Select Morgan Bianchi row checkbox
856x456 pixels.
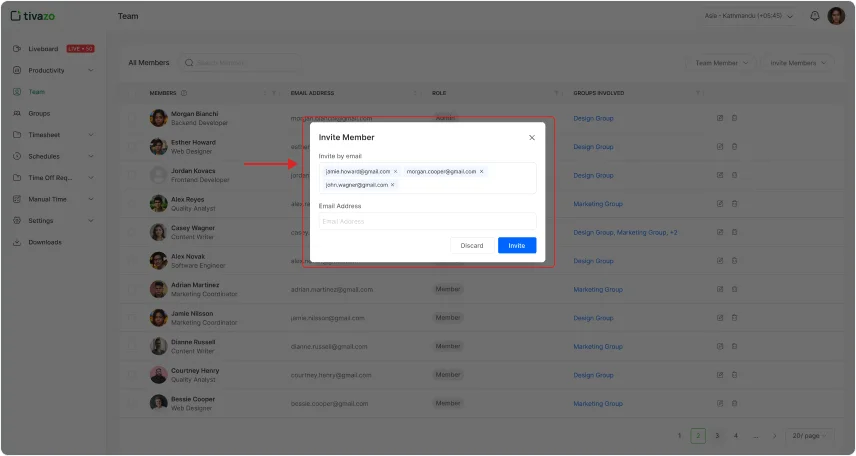pyautogui.click(x=134, y=118)
